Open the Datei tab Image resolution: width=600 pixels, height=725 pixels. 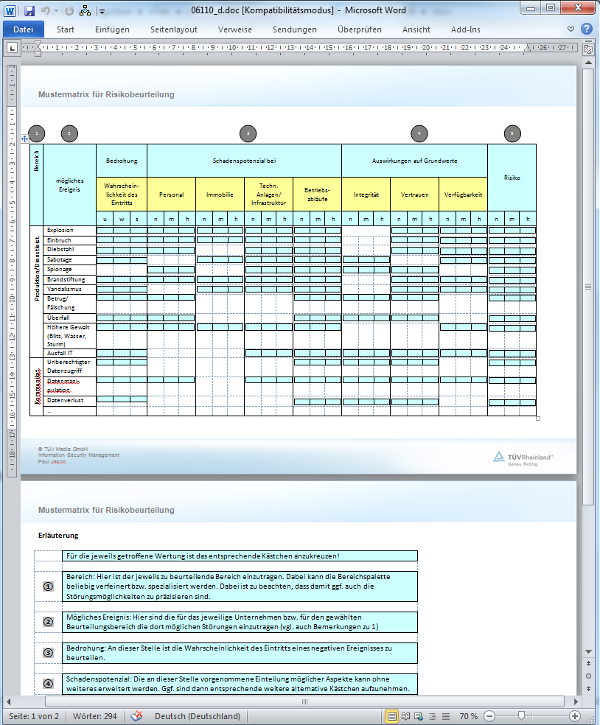(x=23, y=29)
